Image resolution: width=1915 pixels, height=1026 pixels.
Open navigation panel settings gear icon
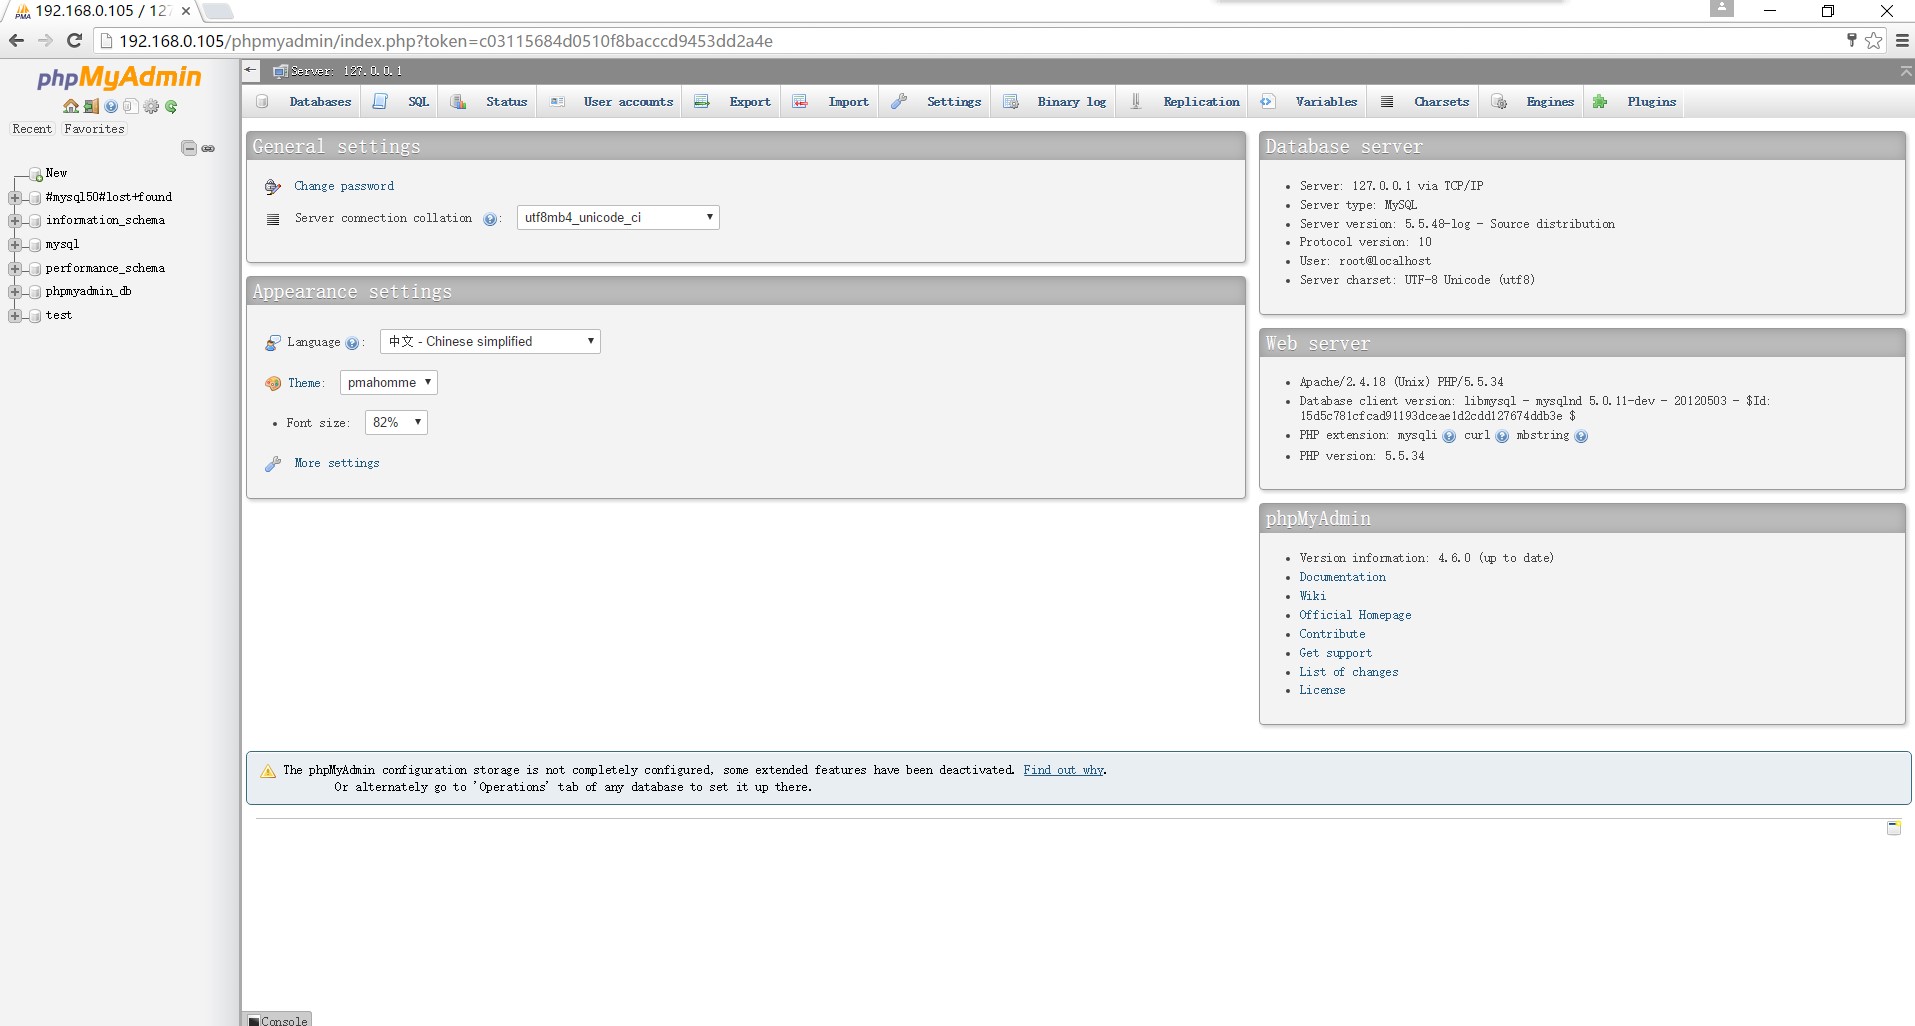click(151, 106)
